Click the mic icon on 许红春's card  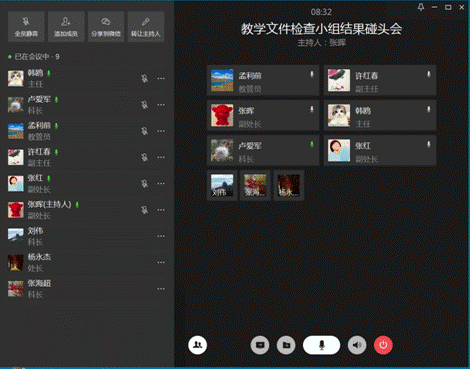(429, 74)
